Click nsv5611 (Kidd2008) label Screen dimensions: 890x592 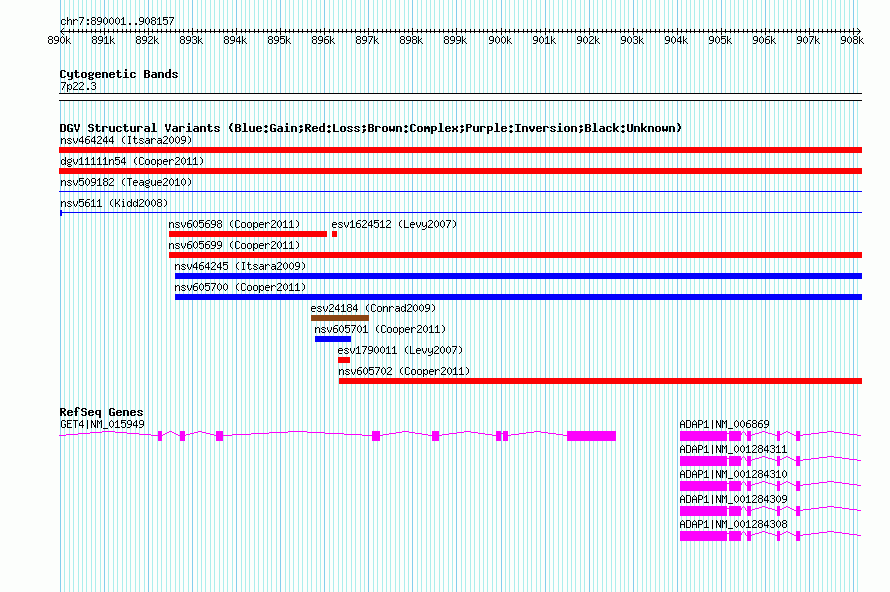point(114,203)
